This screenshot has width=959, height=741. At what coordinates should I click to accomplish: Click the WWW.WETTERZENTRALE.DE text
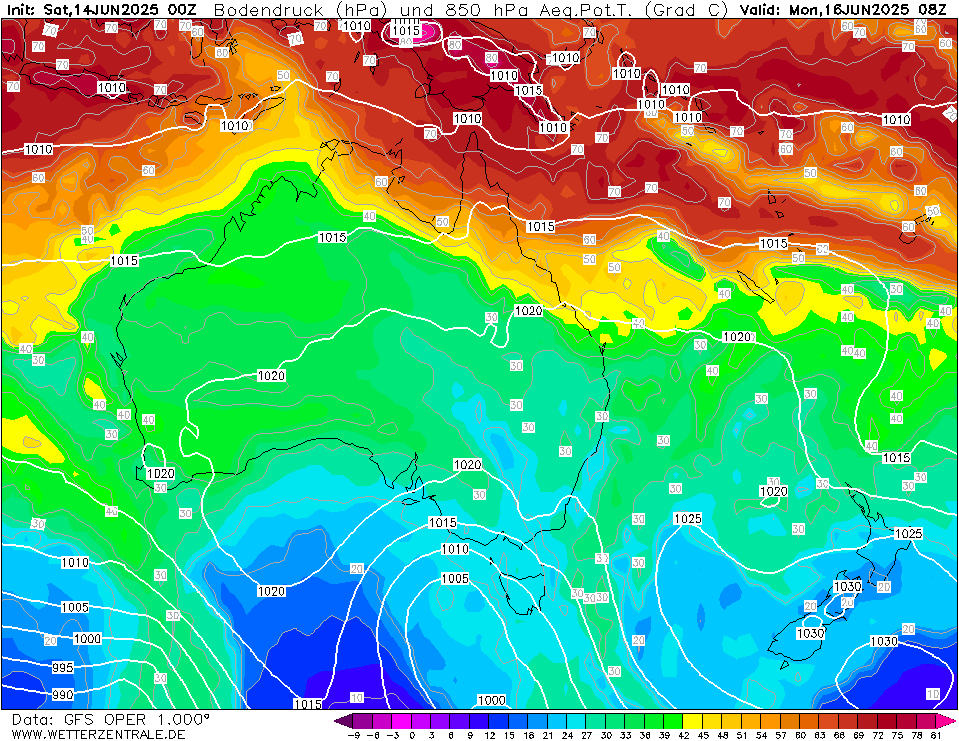pyautogui.click(x=98, y=734)
